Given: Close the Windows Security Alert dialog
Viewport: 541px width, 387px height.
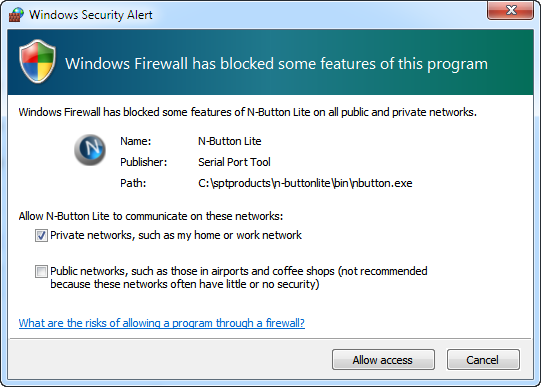Looking at the screenshot, I should tap(510, 10).
